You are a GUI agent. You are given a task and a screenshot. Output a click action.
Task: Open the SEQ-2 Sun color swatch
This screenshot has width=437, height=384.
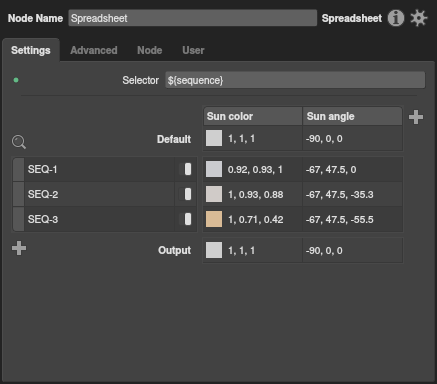tap(214, 194)
